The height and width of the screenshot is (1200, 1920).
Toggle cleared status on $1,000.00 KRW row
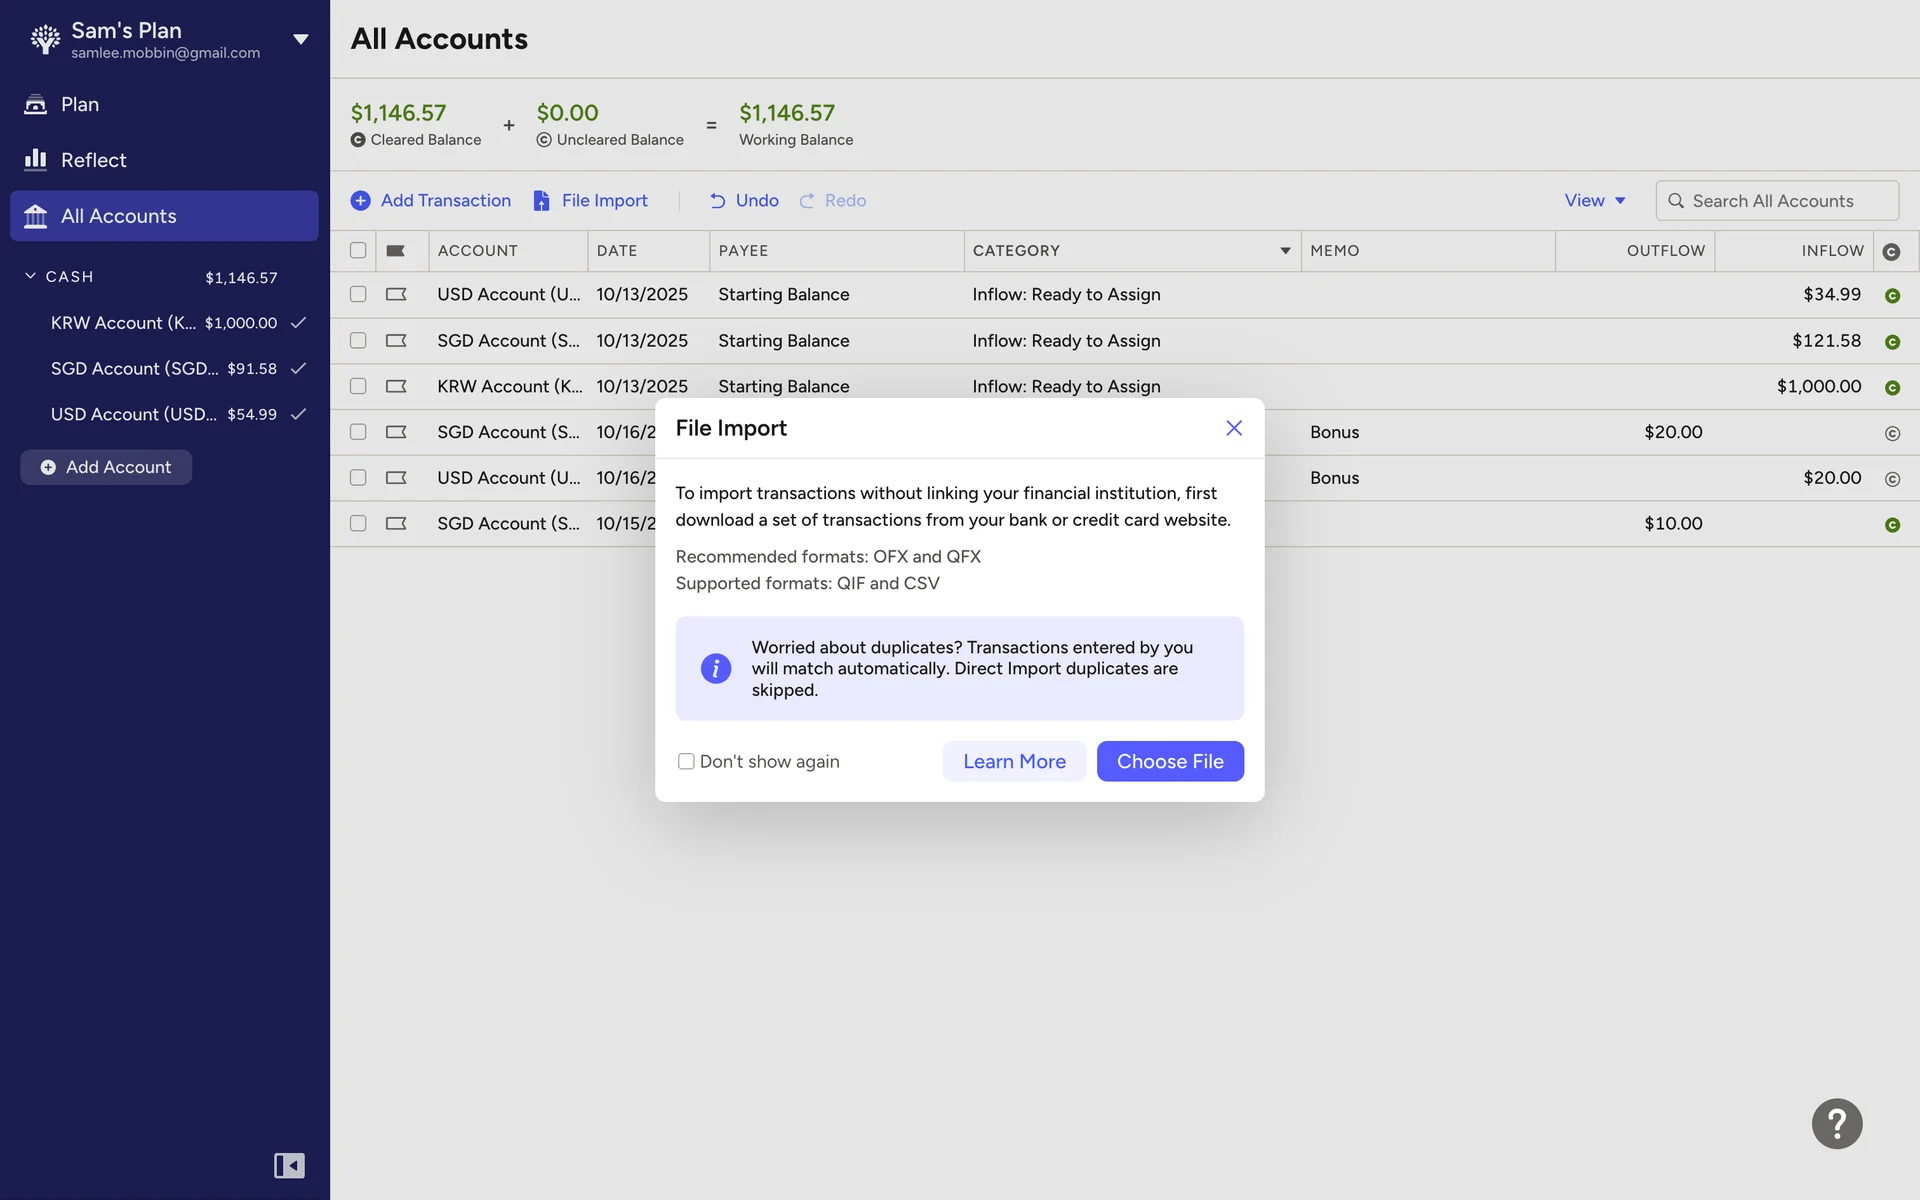1891,387
